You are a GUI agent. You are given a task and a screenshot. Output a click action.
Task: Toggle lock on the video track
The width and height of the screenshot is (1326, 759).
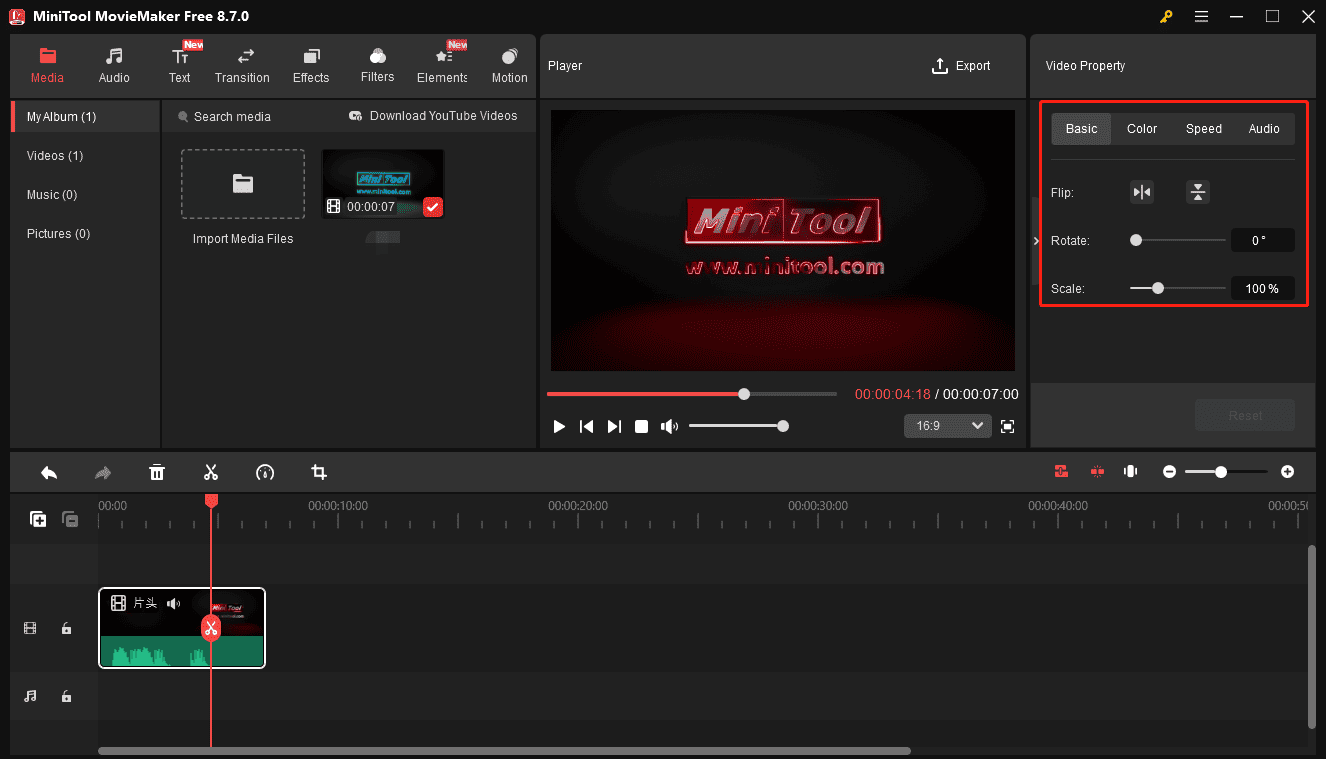point(66,628)
